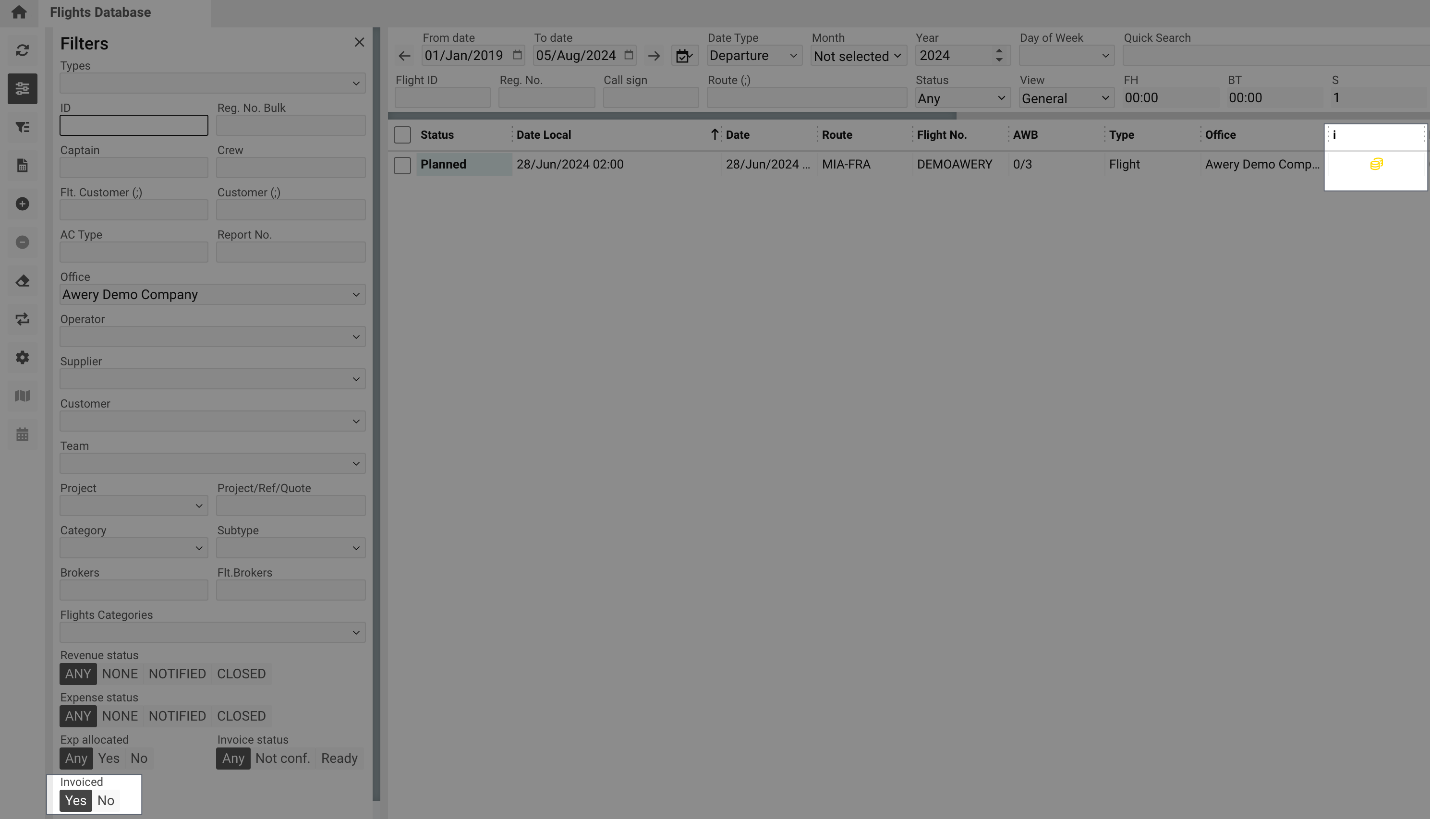Enable Invoice status Ready filter
This screenshot has width=1430, height=819.
pyautogui.click(x=339, y=758)
